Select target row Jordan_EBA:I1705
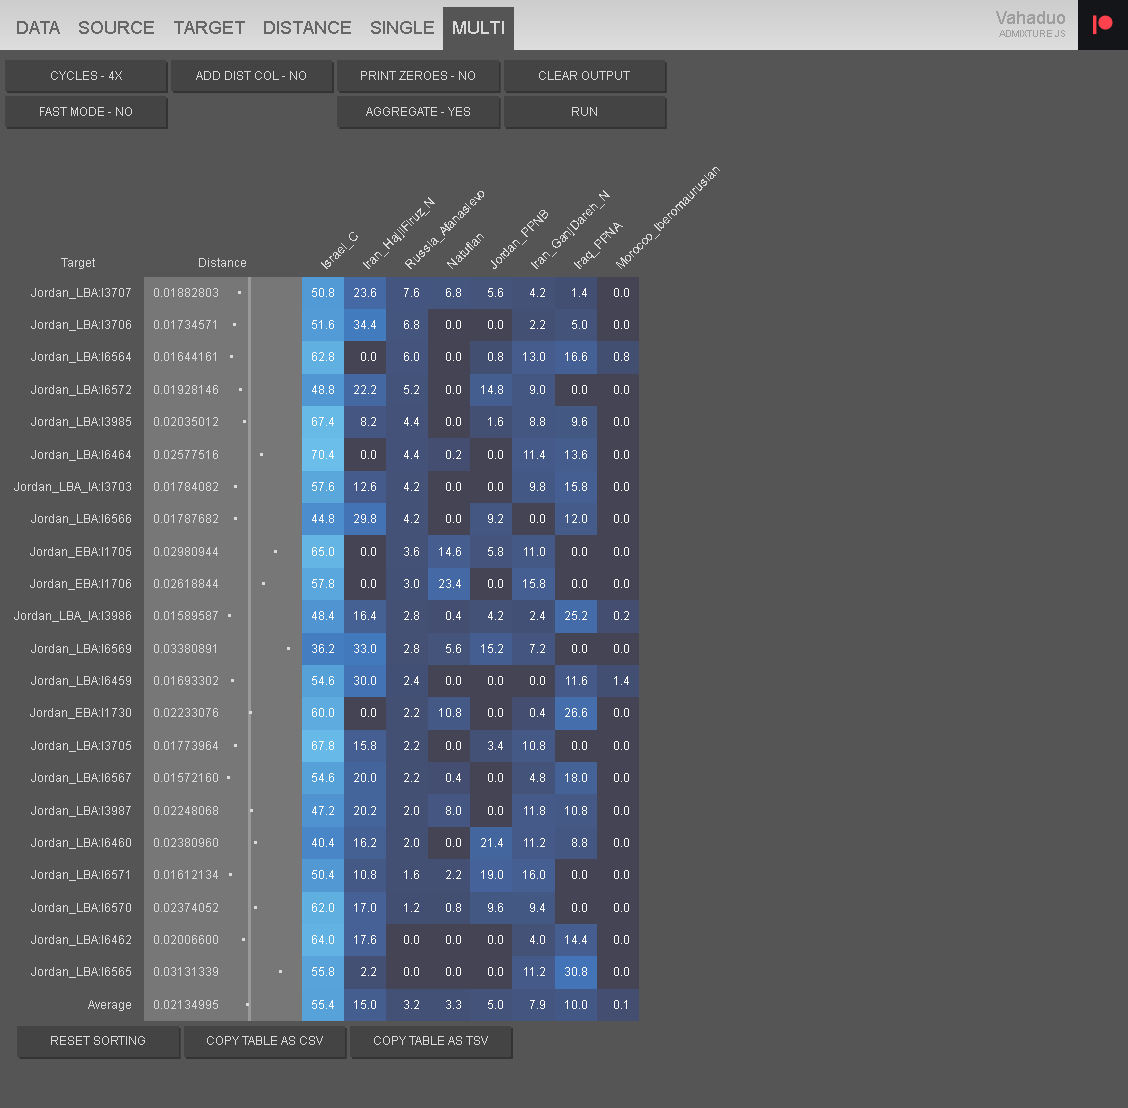The height and width of the screenshot is (1108, 1128). point(81,552)
